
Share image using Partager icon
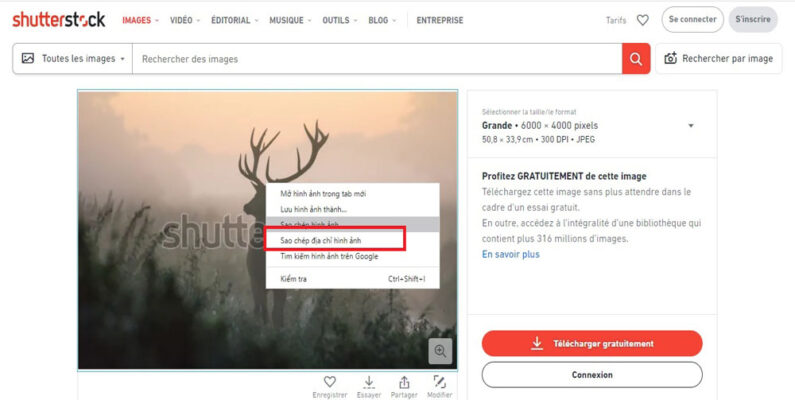404,382
